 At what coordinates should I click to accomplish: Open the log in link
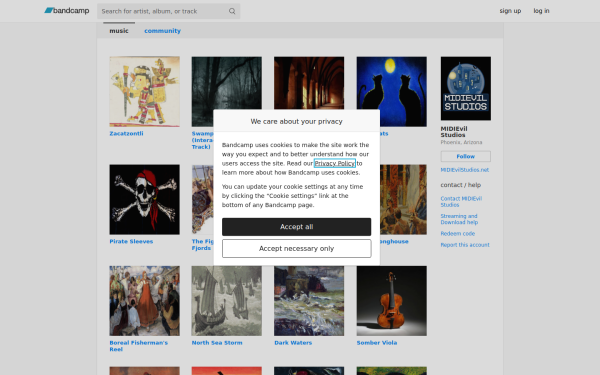[x=541, y=11]
